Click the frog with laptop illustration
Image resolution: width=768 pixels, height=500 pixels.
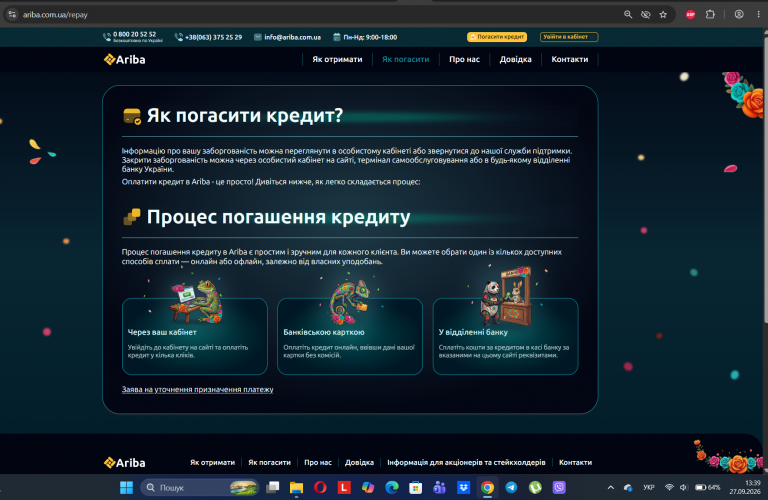click(x=197, y=302)
